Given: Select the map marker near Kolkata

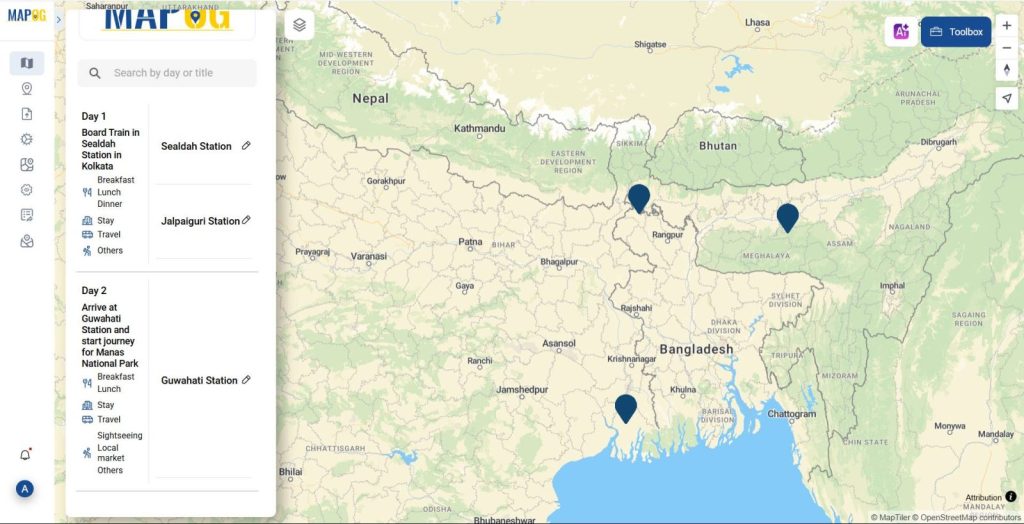Looking at the screenshot, I should [x=626, y=408].
